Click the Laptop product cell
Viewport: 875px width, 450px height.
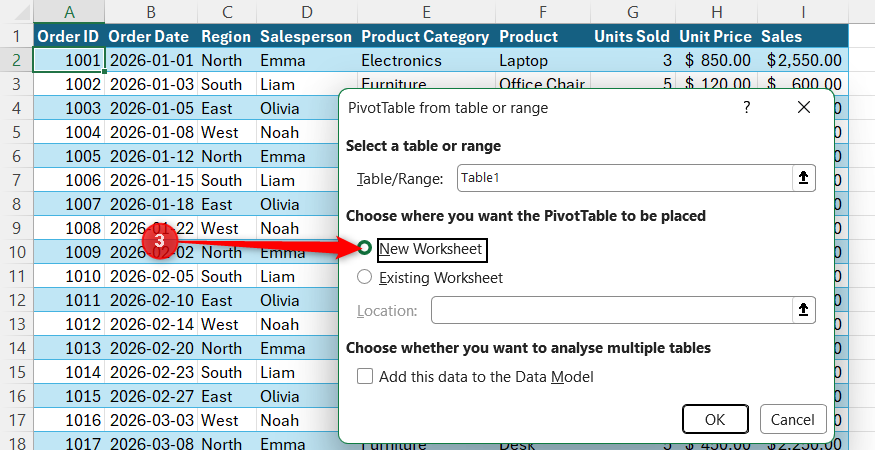point(543,60)
